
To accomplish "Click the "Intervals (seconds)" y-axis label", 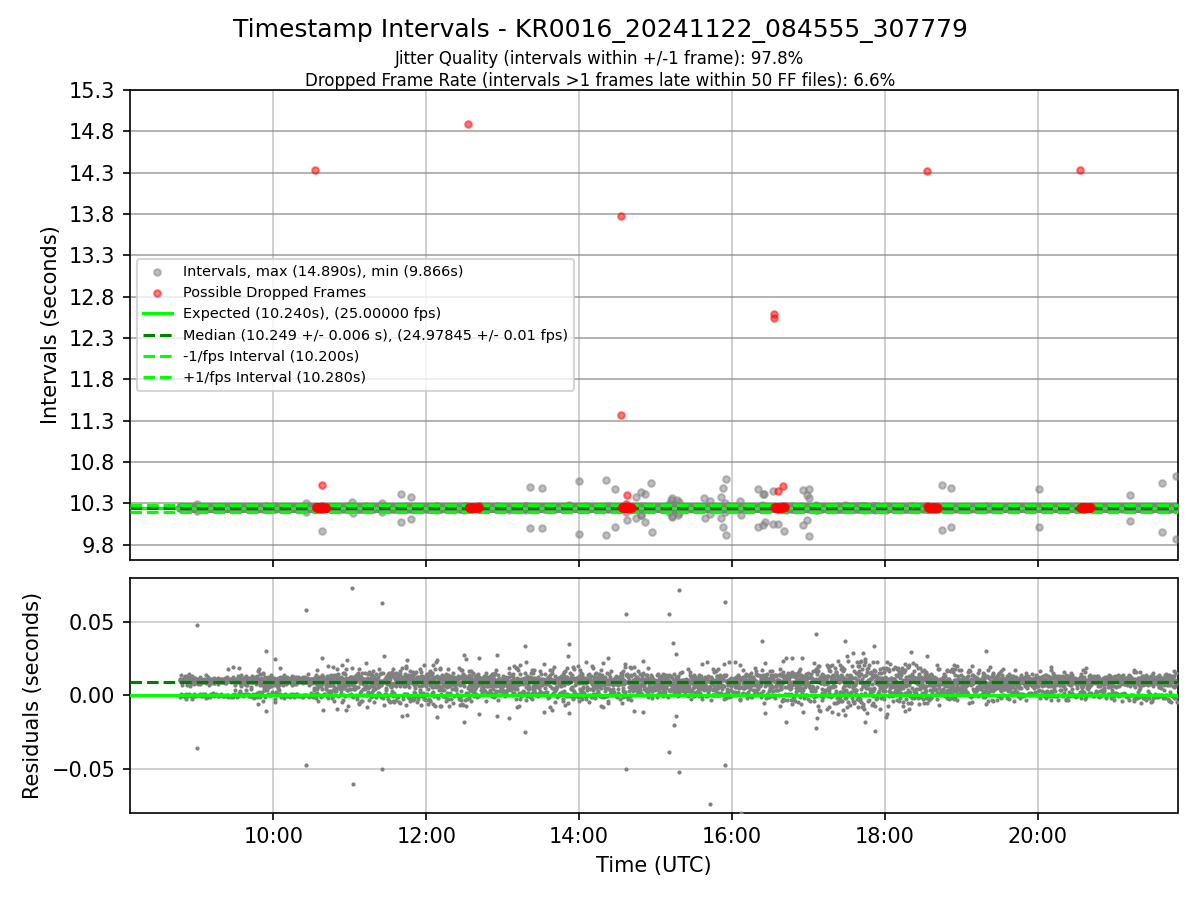I will click(x=50, y=325).
